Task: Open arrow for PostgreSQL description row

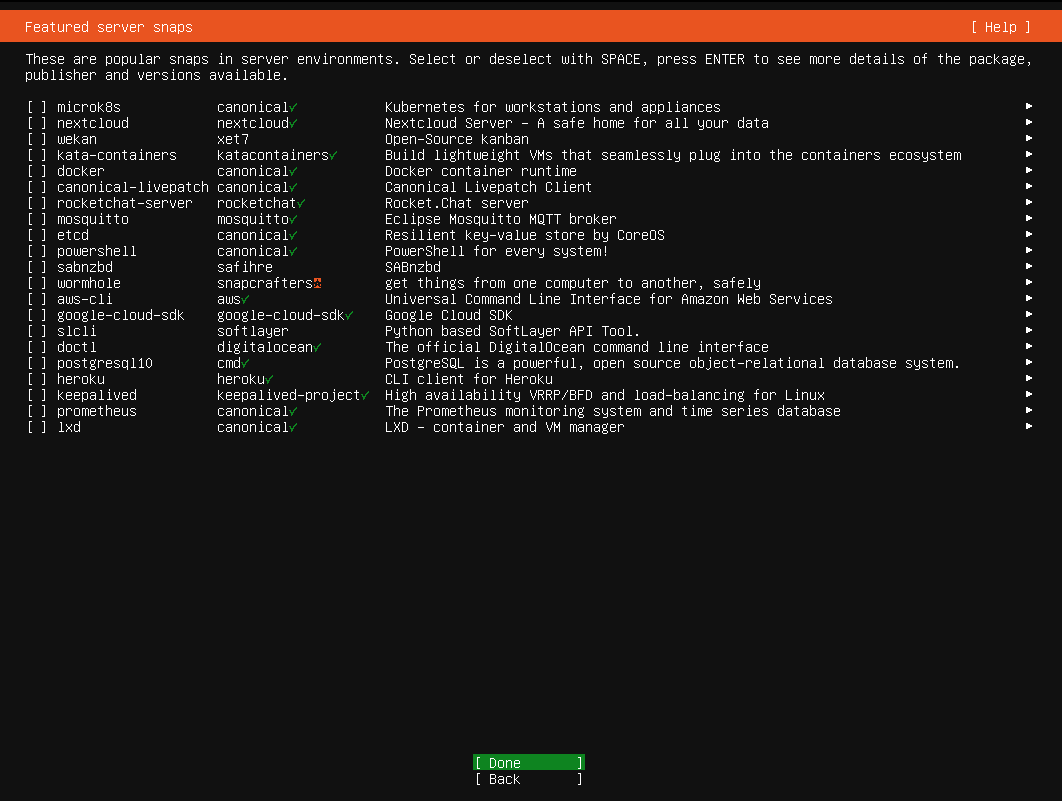Action: pyautogui.click(x=1029, y=362)
